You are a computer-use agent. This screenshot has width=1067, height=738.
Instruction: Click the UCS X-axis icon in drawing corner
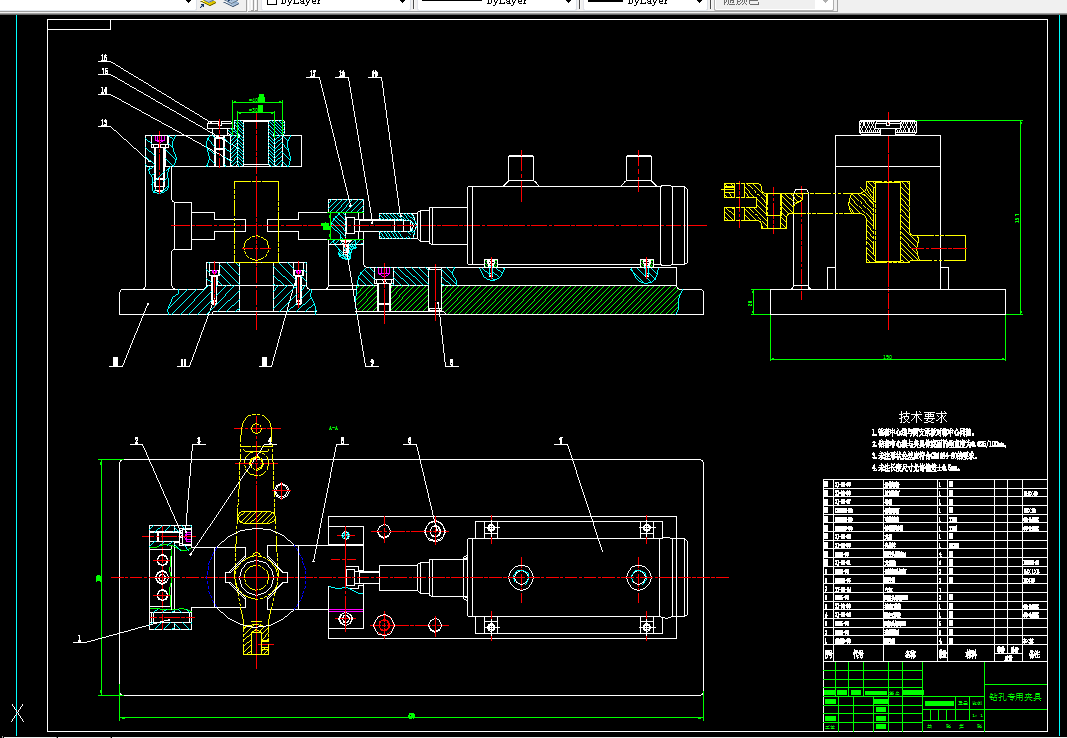(x=18, y=713)
